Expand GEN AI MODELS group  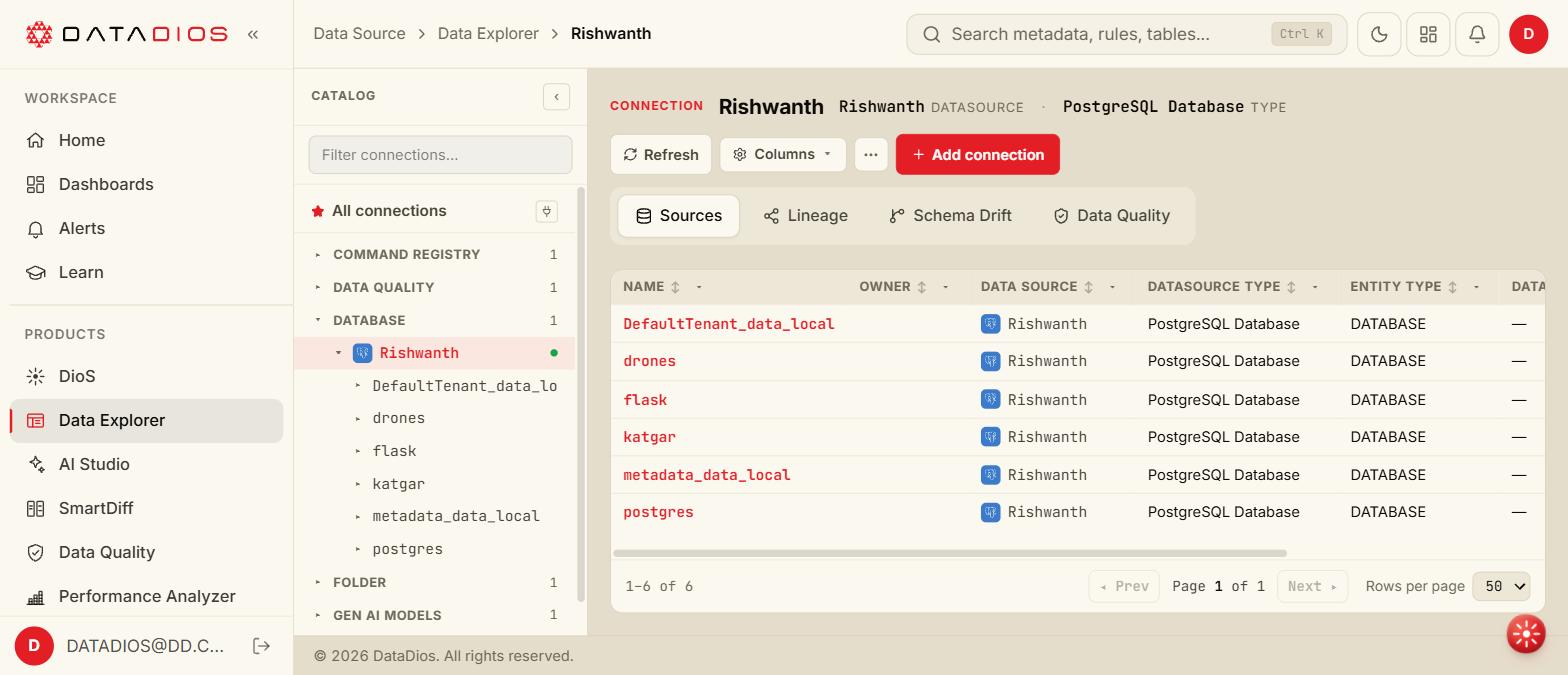[x=318, y=615]
